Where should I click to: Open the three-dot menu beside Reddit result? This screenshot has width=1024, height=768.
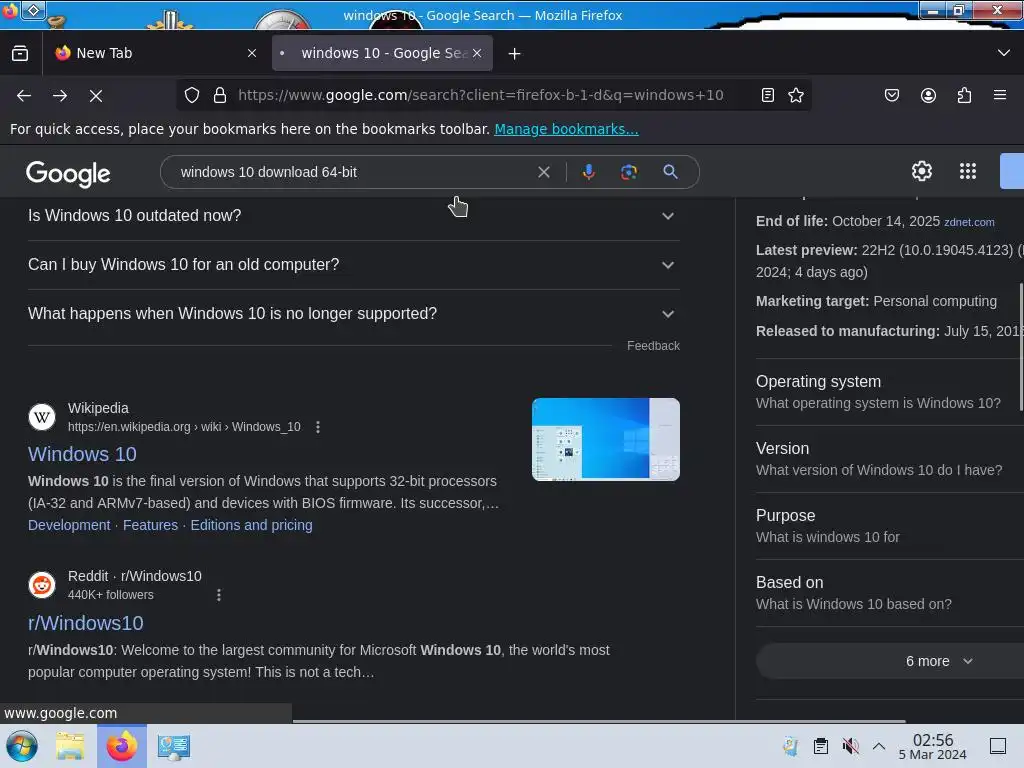219,595
